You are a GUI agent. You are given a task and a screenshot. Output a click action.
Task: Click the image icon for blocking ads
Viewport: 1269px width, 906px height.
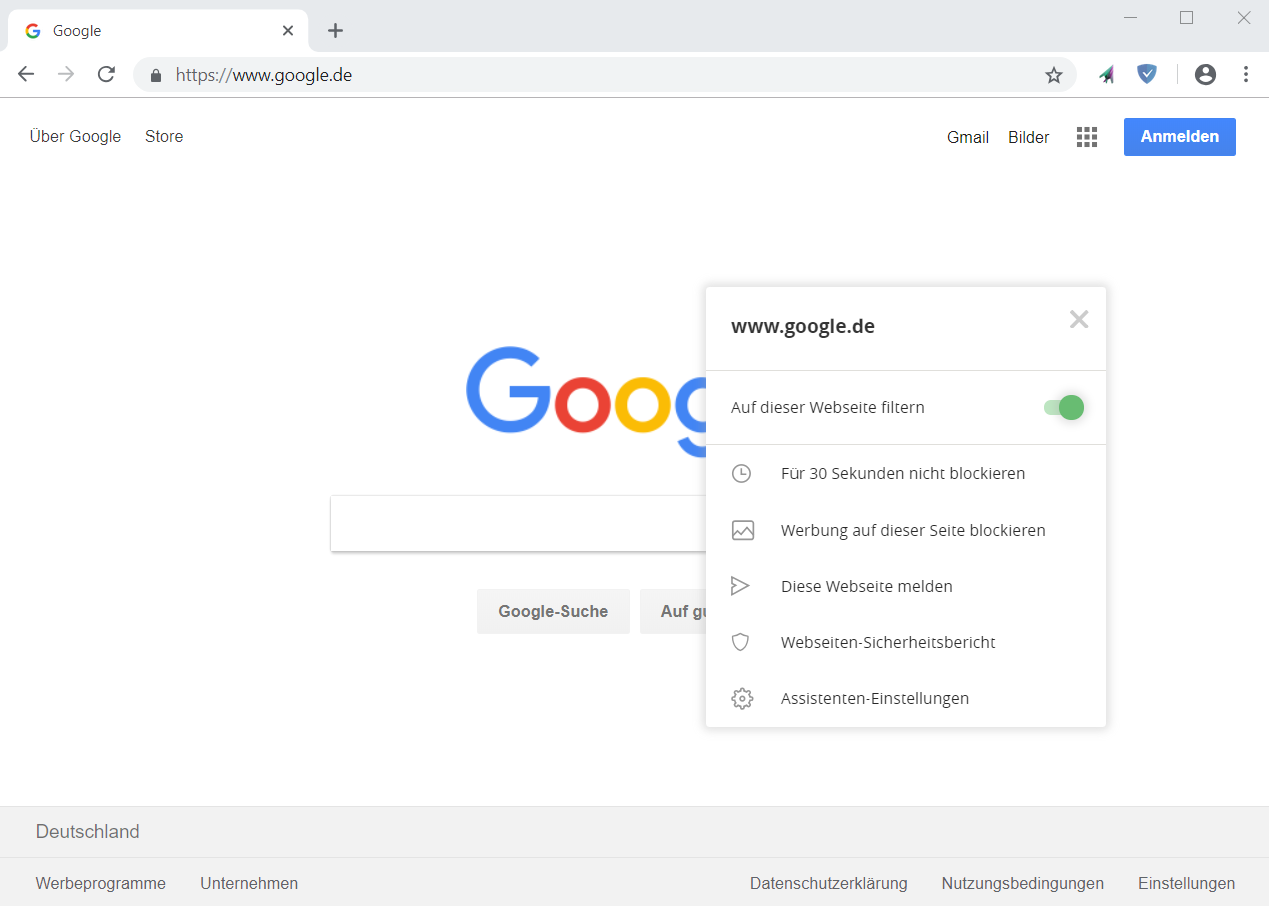742,530
